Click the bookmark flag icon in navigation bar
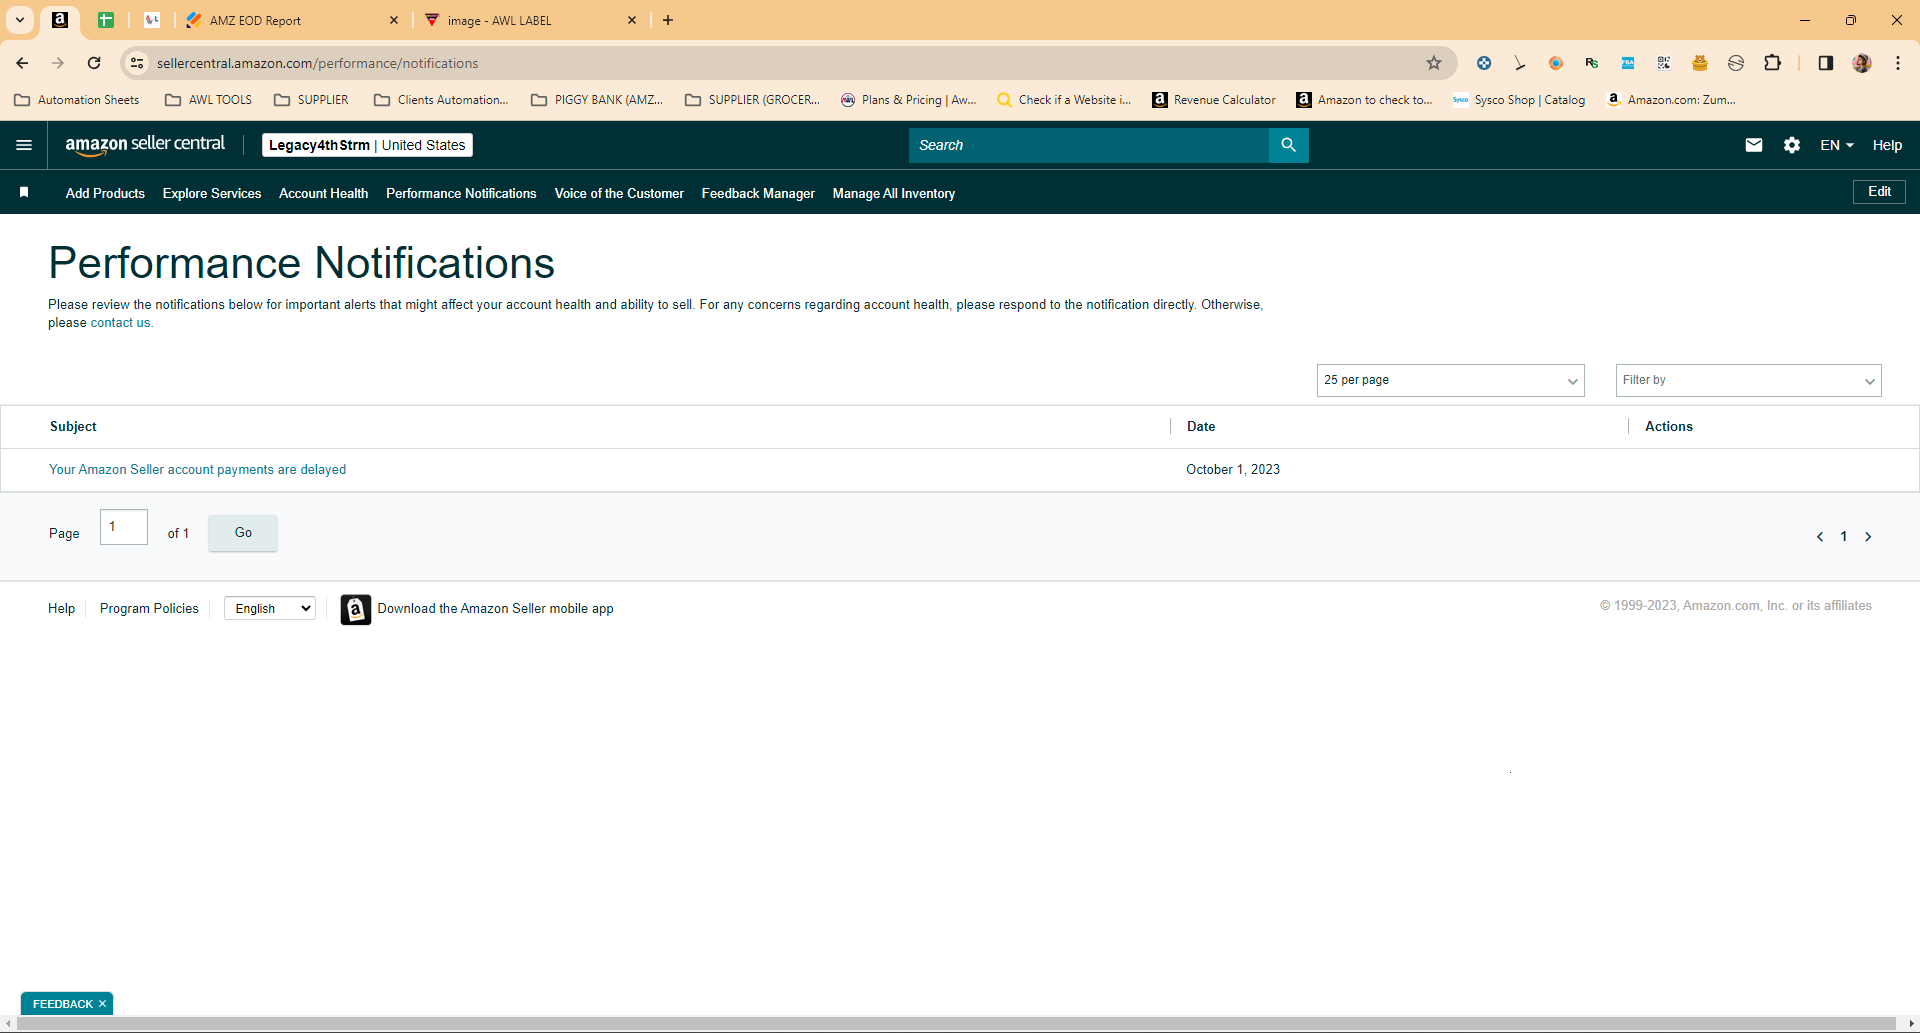This screenshot has height=1033, width=1920. pyautogui.click(x=24, y=192)
